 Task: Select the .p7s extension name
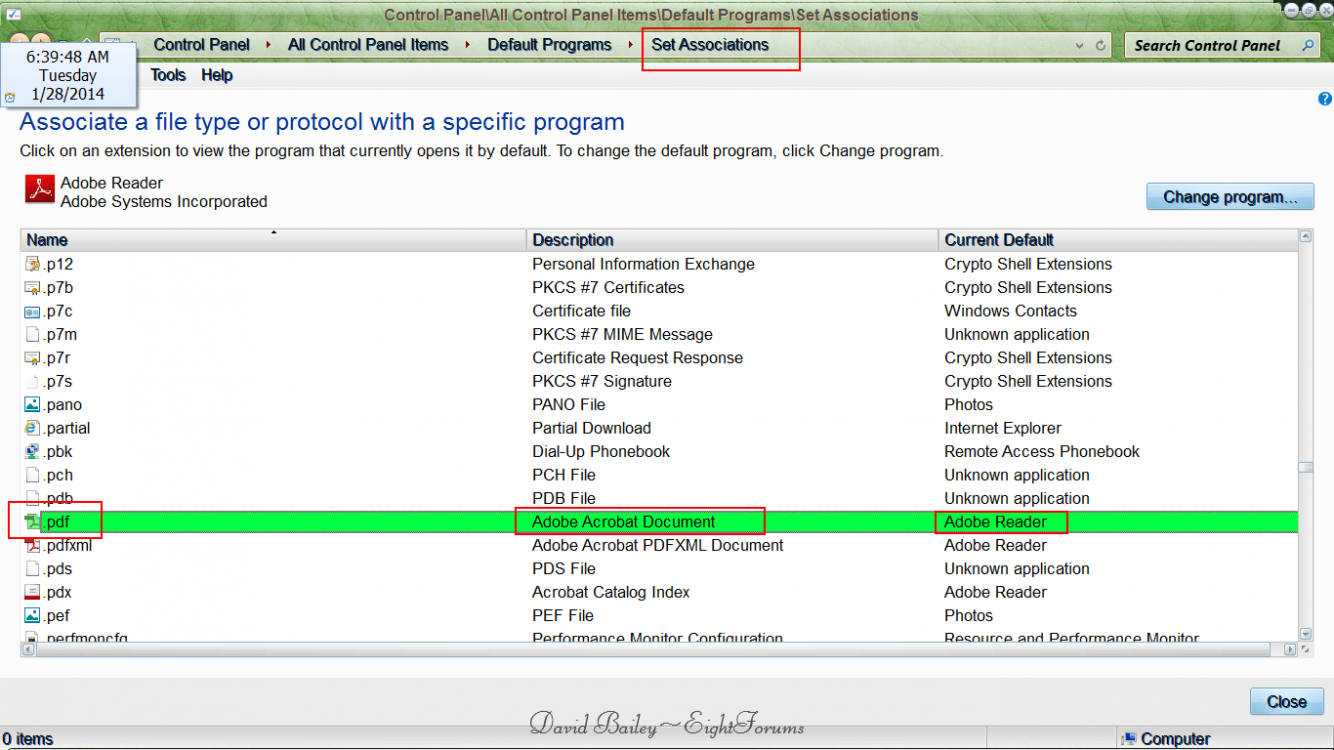coord(58,381)
